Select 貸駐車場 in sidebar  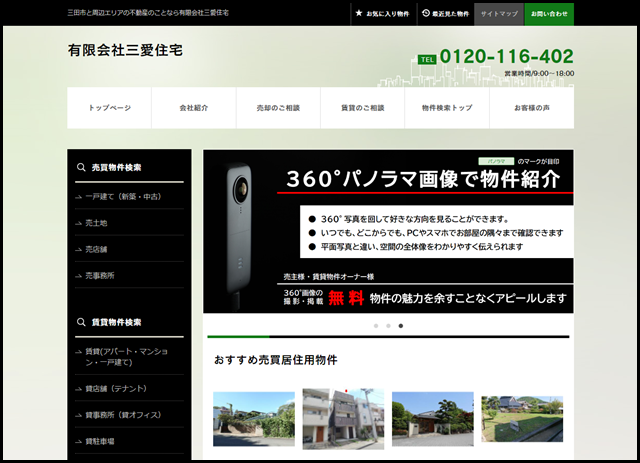tap(129, 441)
